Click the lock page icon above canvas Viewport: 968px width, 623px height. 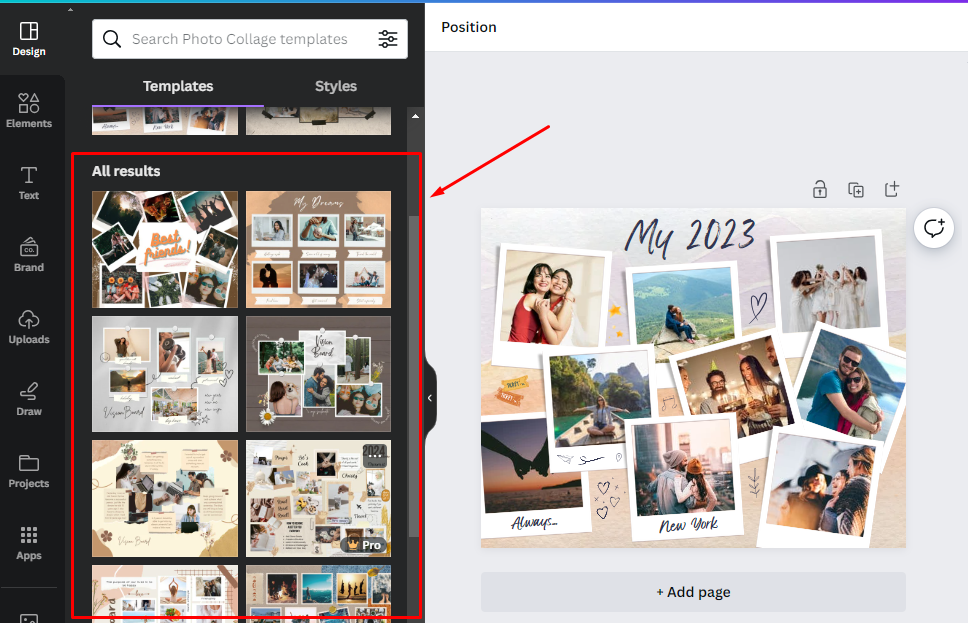pos(820,190)
